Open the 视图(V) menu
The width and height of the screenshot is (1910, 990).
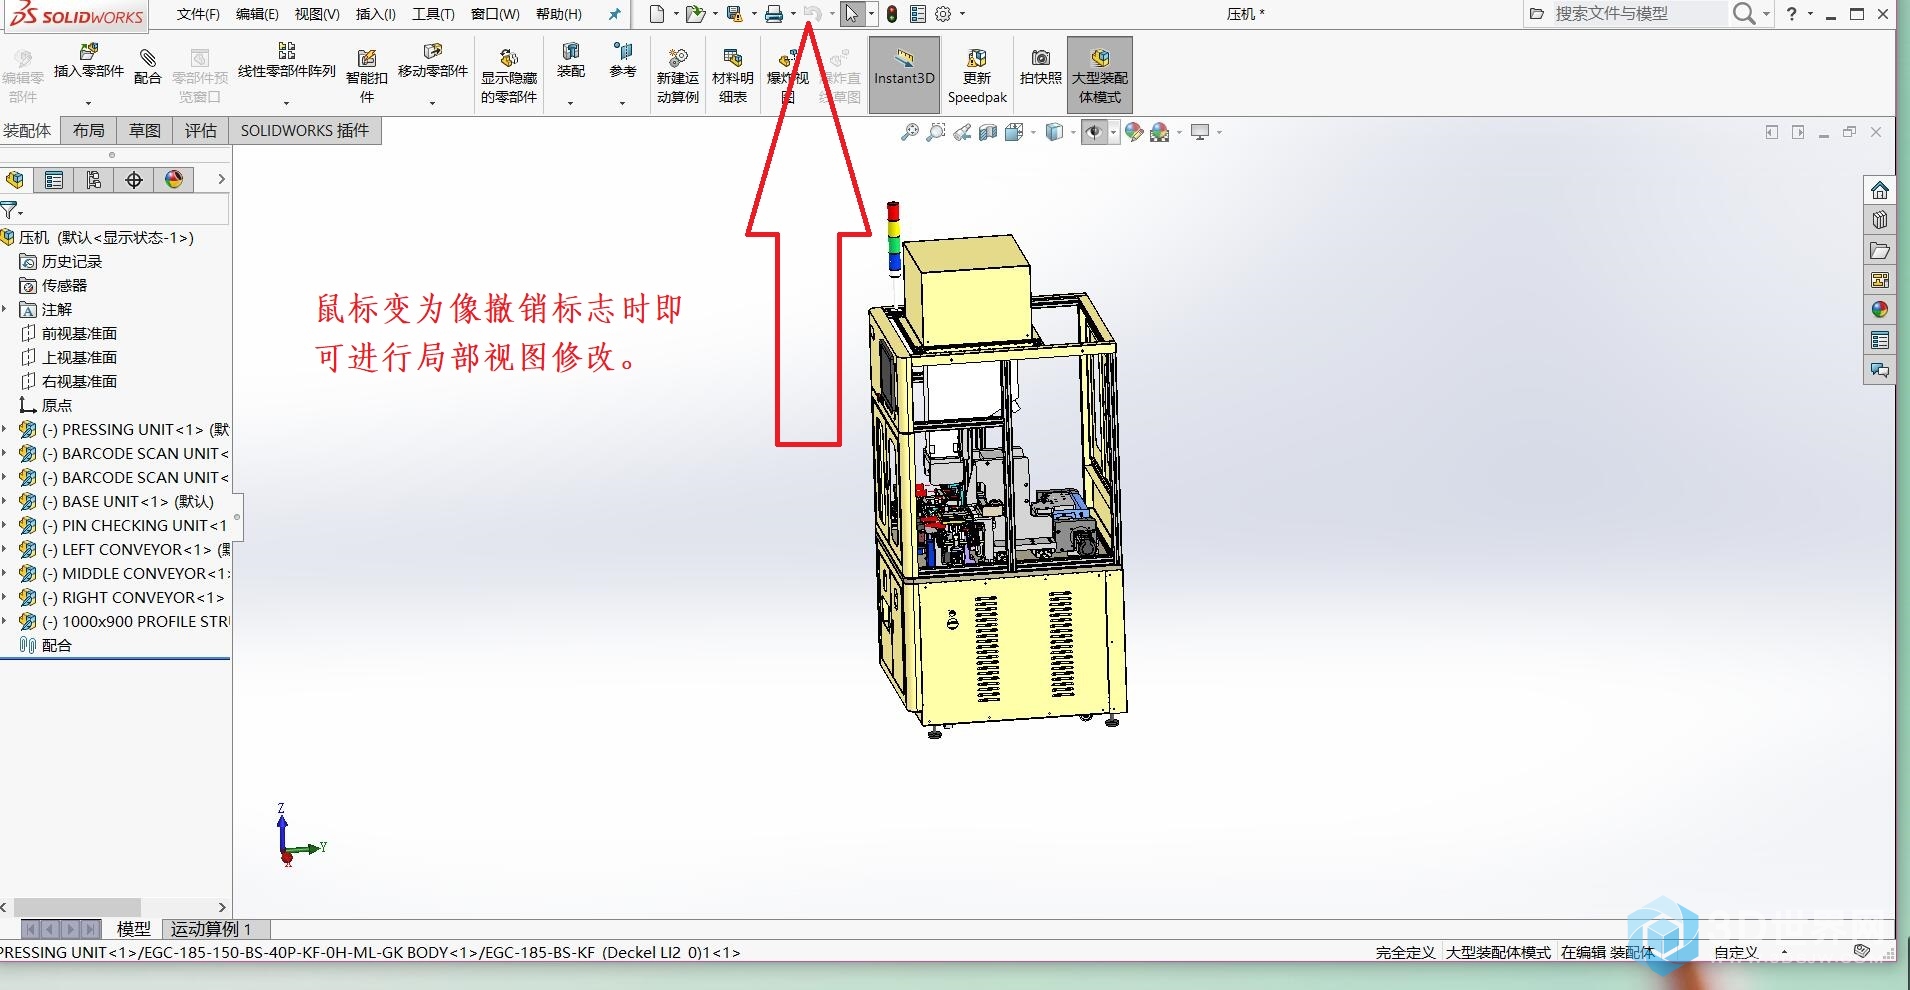point(317,14)
